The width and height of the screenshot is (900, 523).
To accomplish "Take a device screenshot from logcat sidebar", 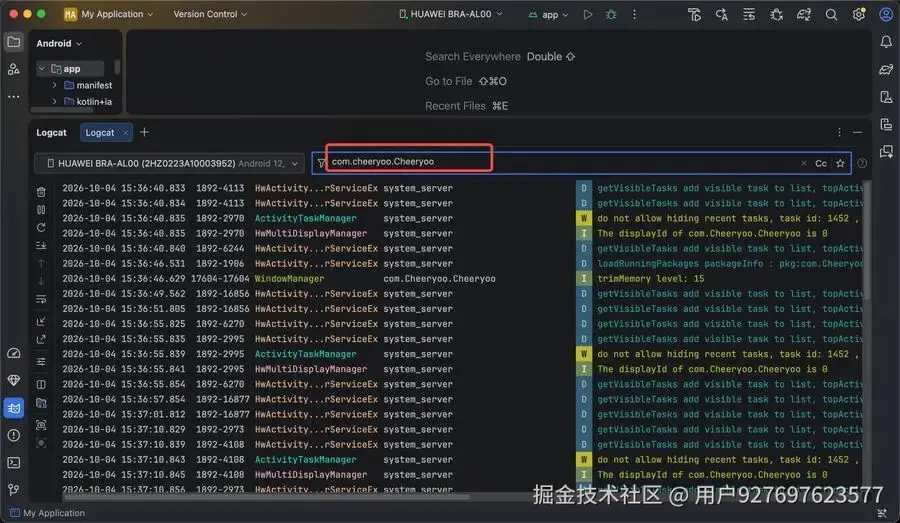I will click(41, 425).
